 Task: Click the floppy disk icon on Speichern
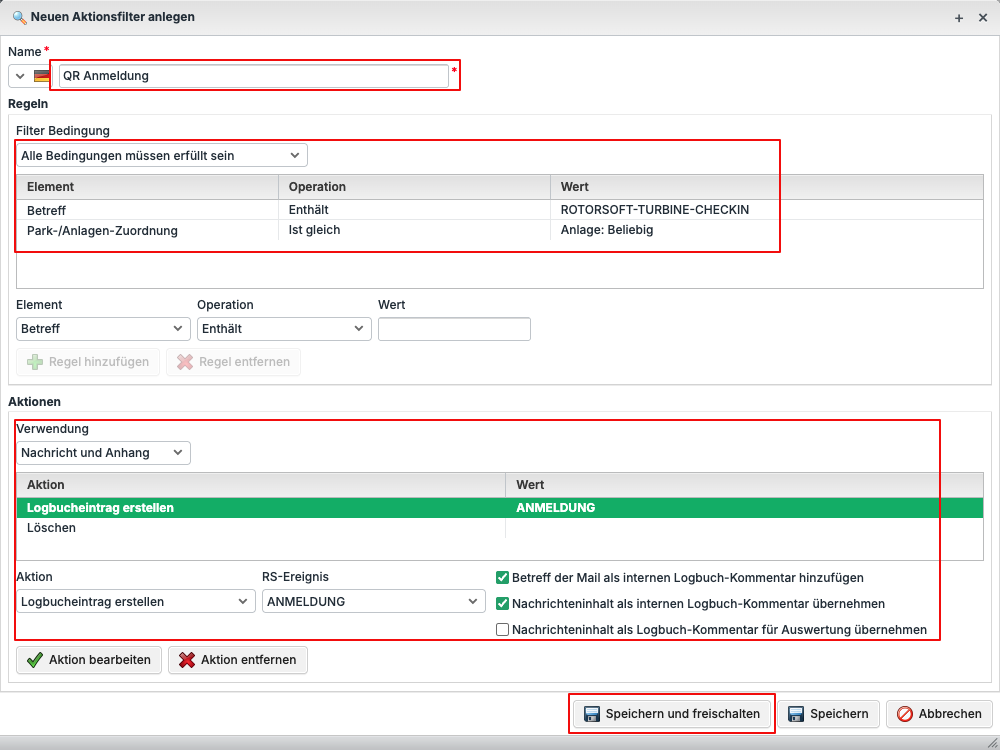tap(796, 714)
